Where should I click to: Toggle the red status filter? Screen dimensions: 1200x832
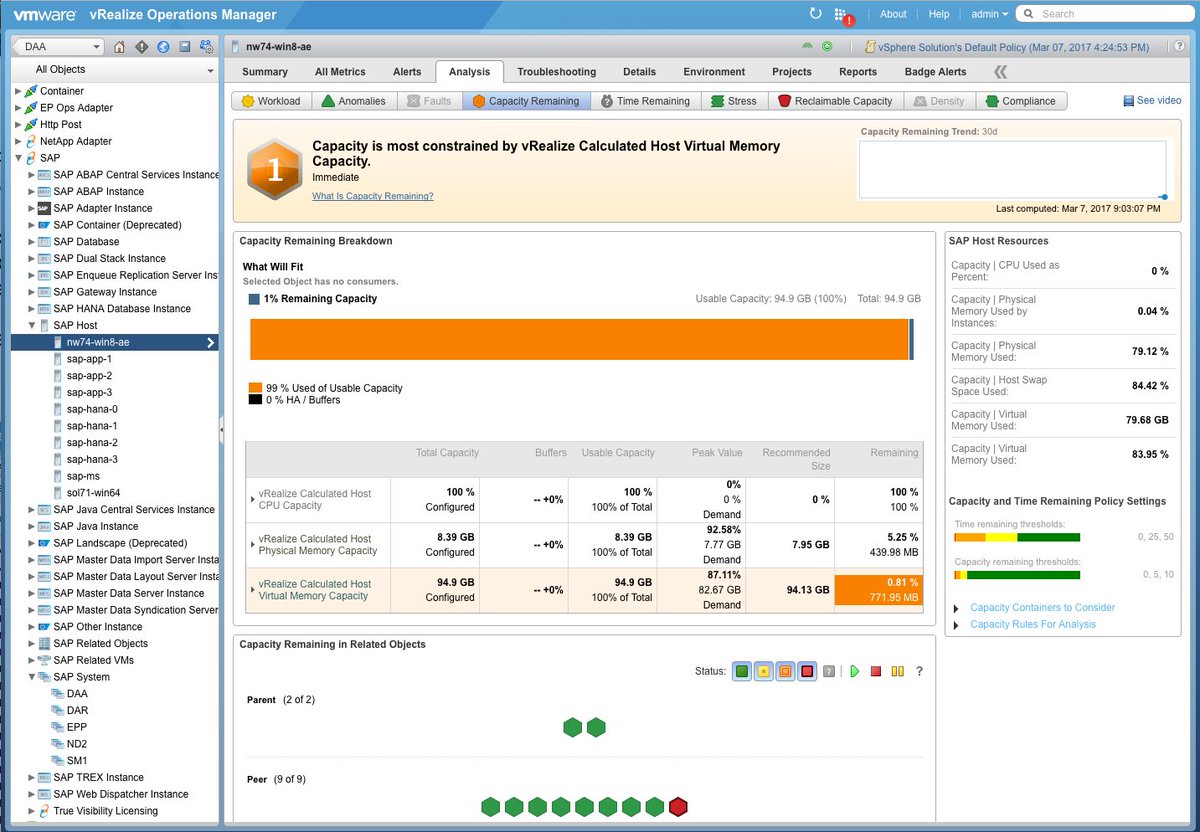pos(807,671)
